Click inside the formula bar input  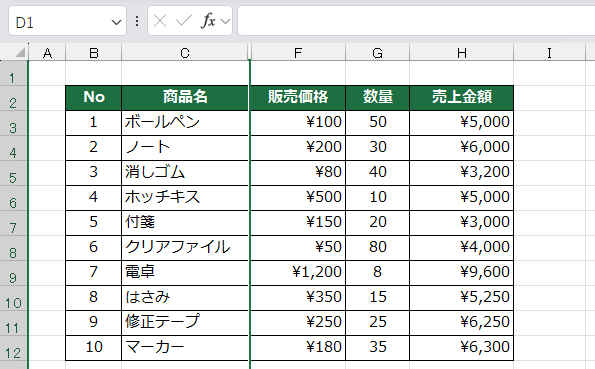[x=416, y=21]
